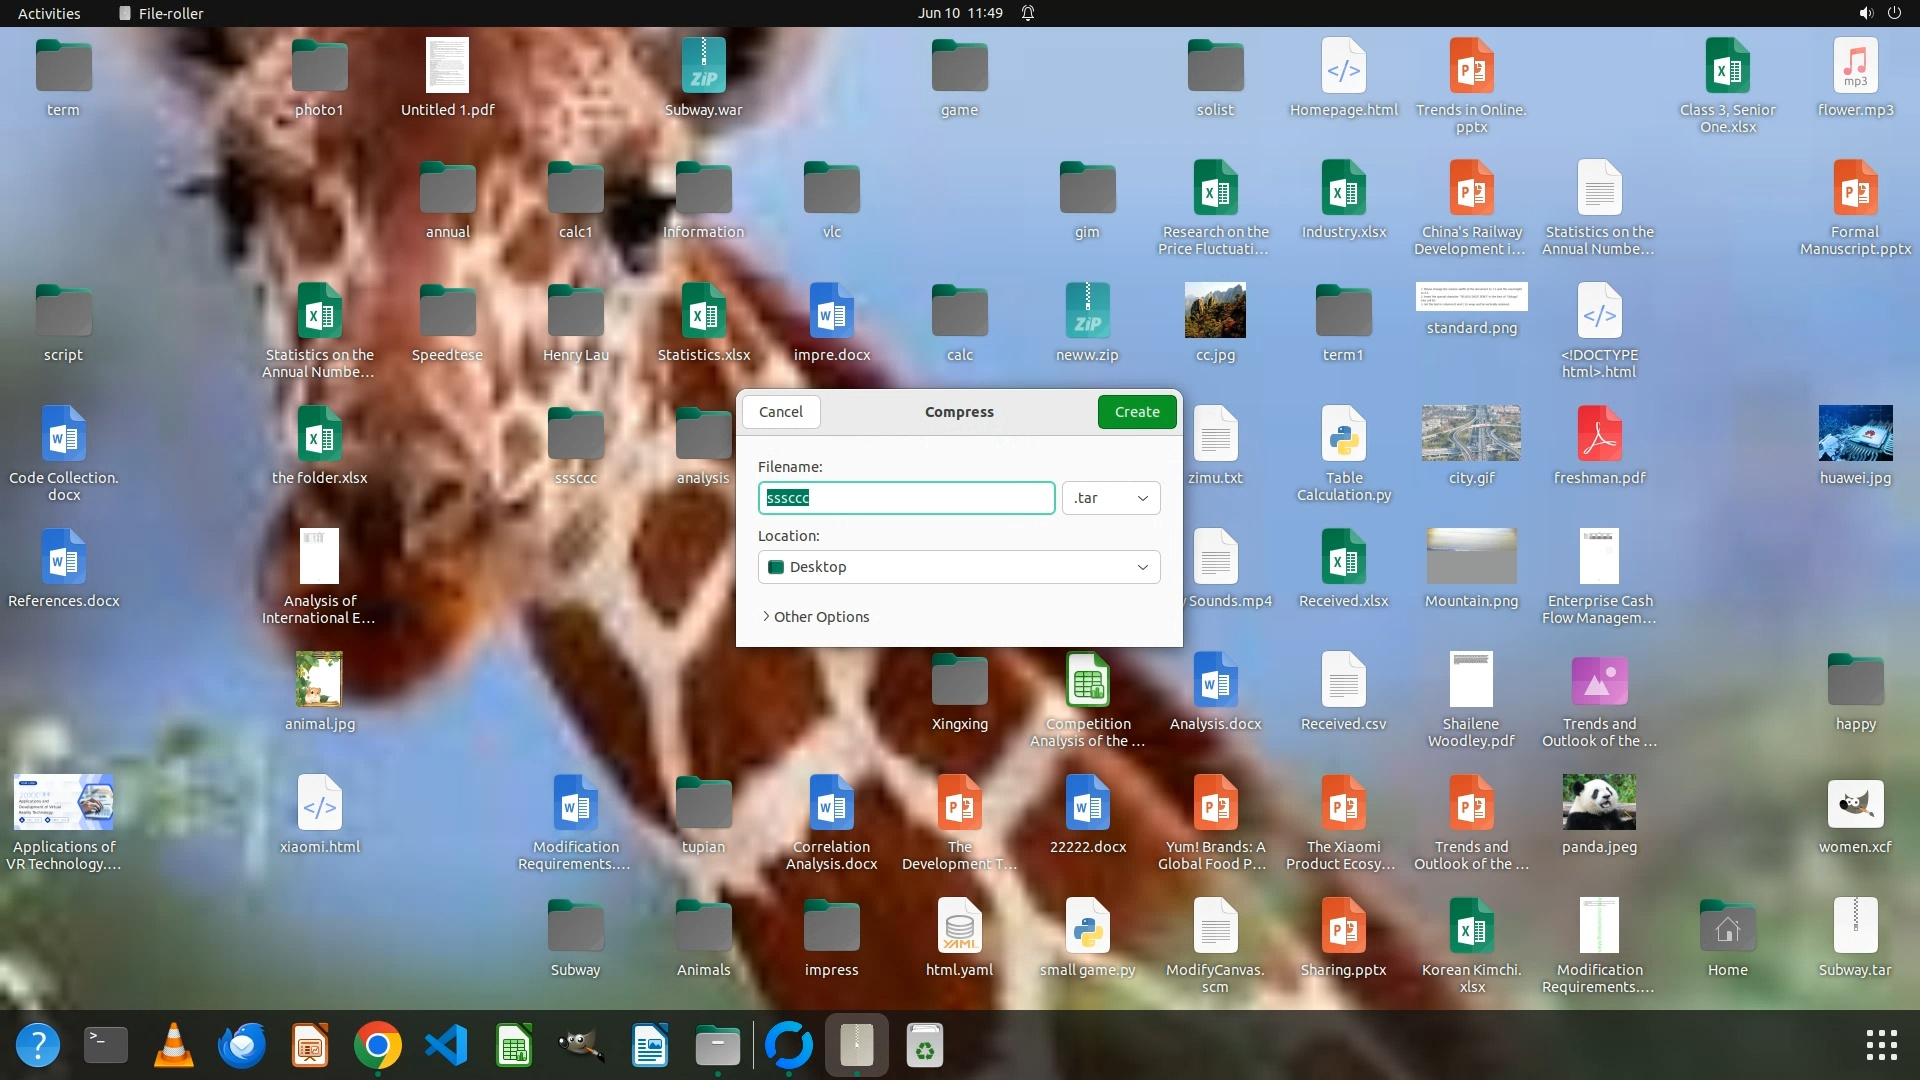1920x1080 pixels.
Task: Cancel the Compress dialog
Action: (780, 412)
